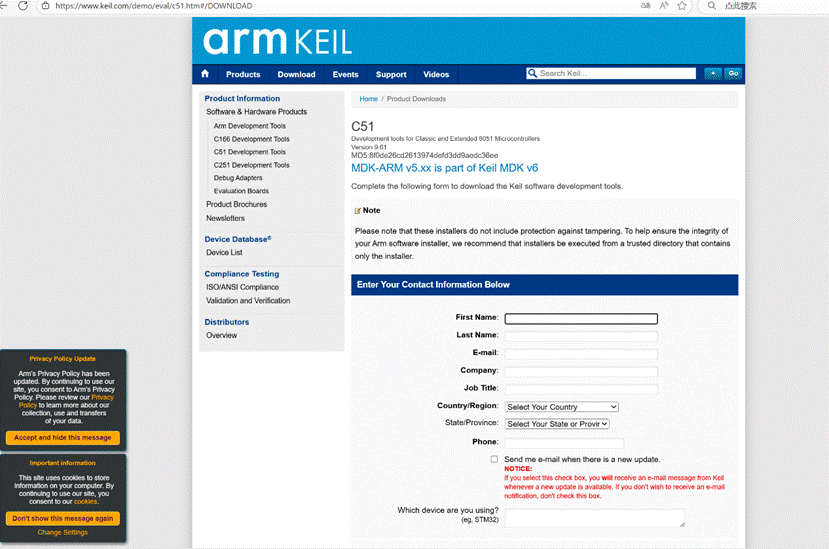
Task: Focus the Job Title field
Action: tap(581, 389)
